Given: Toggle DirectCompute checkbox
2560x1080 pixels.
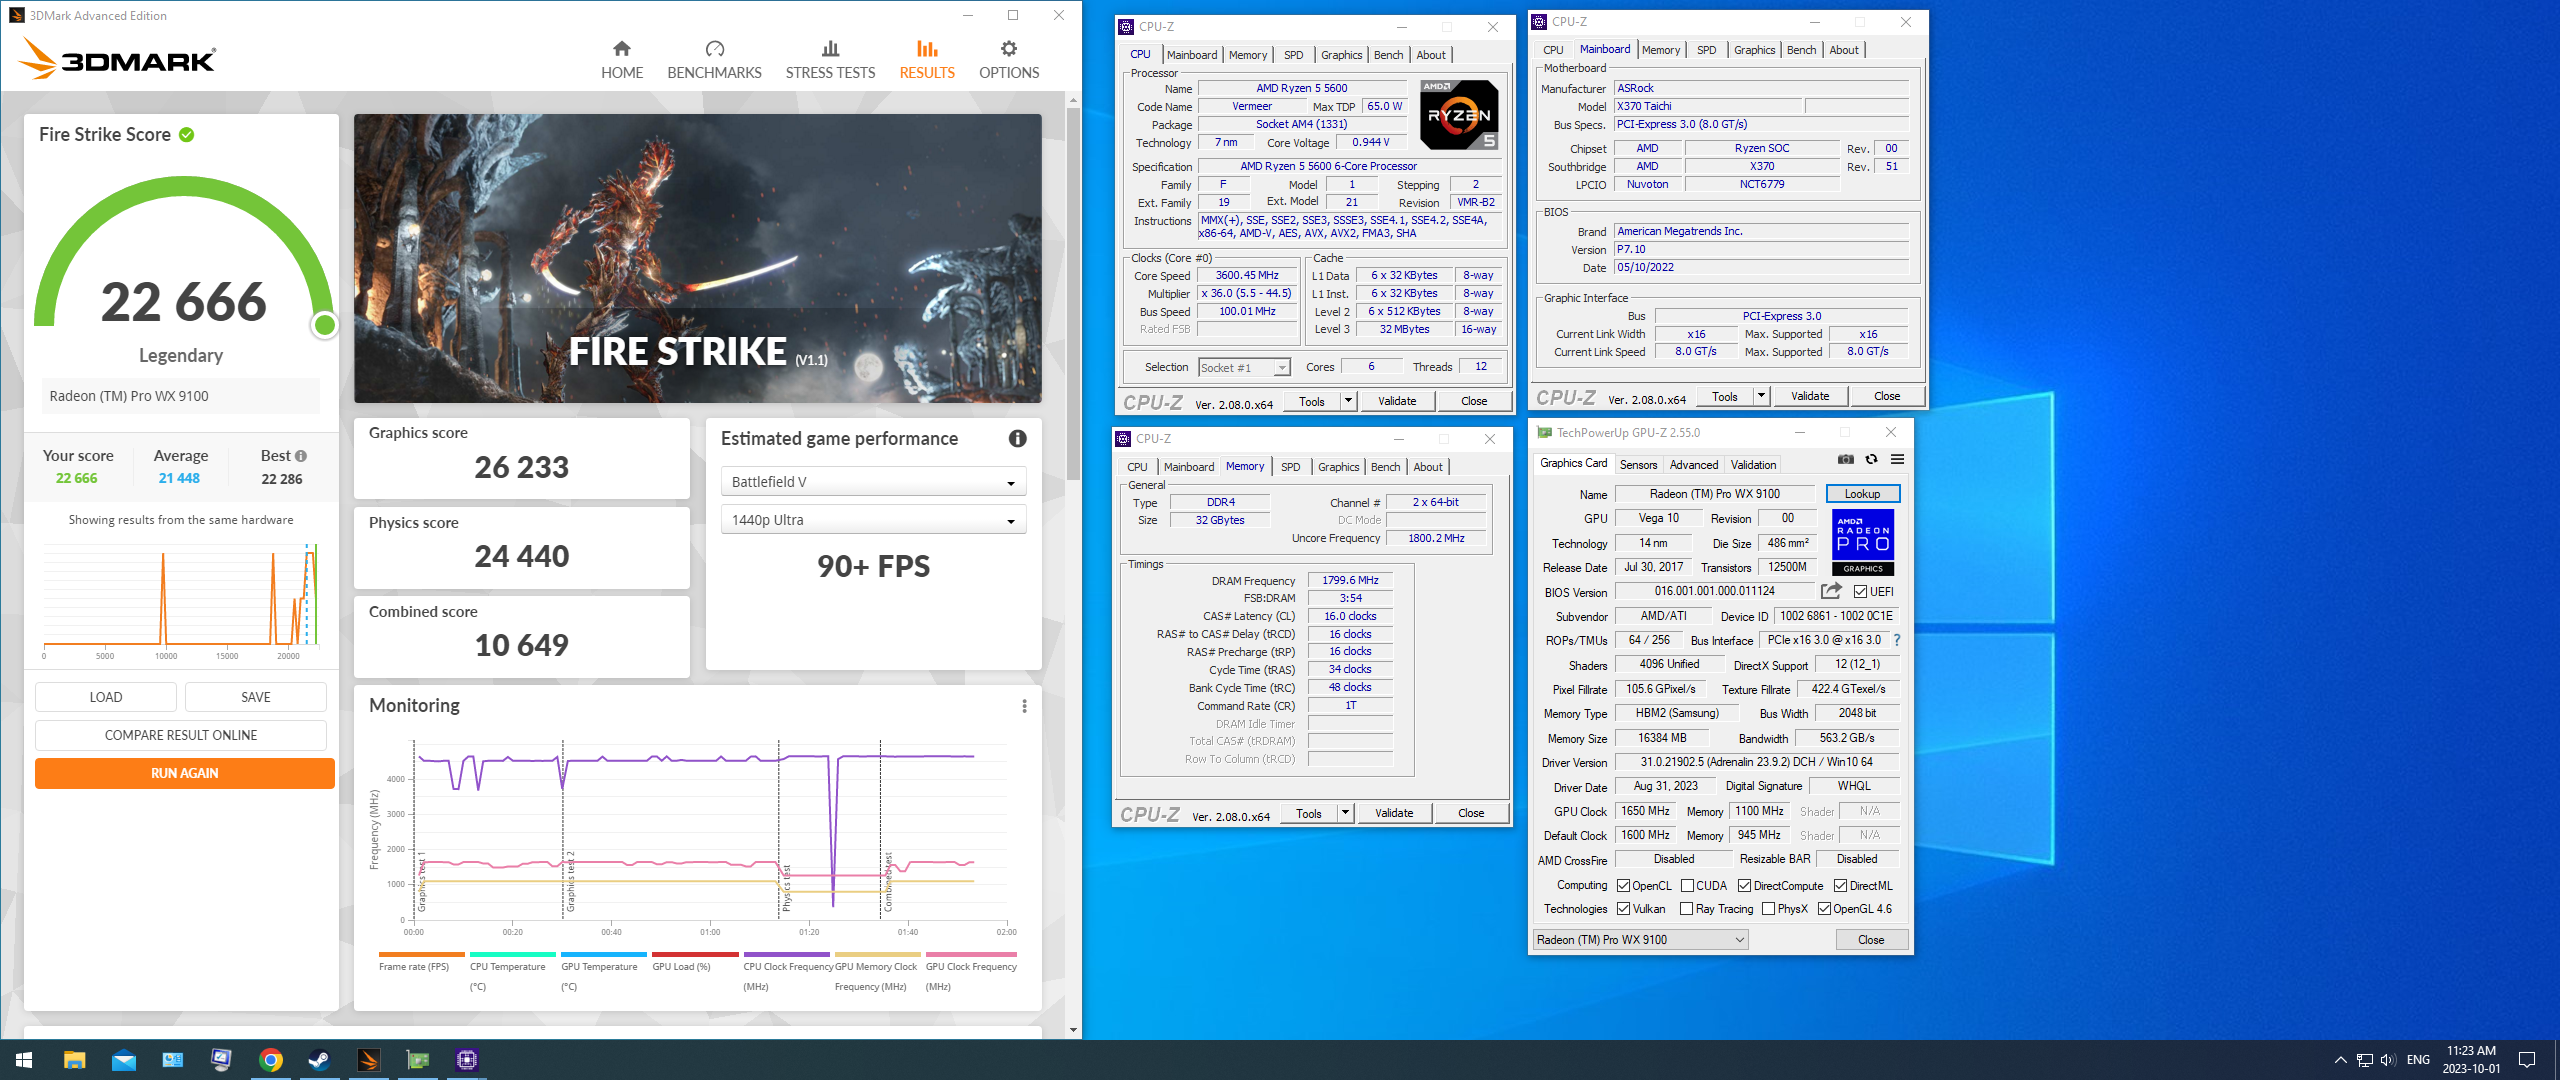Looking at the screenshot, I should click(1744, 886).
